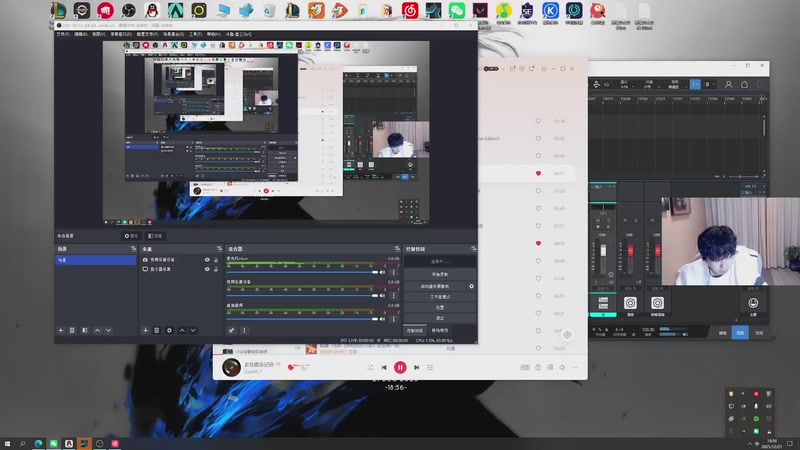Enable shuffle mode in music player
Viewport: 800px width, 450px height.
pos(370,367)
